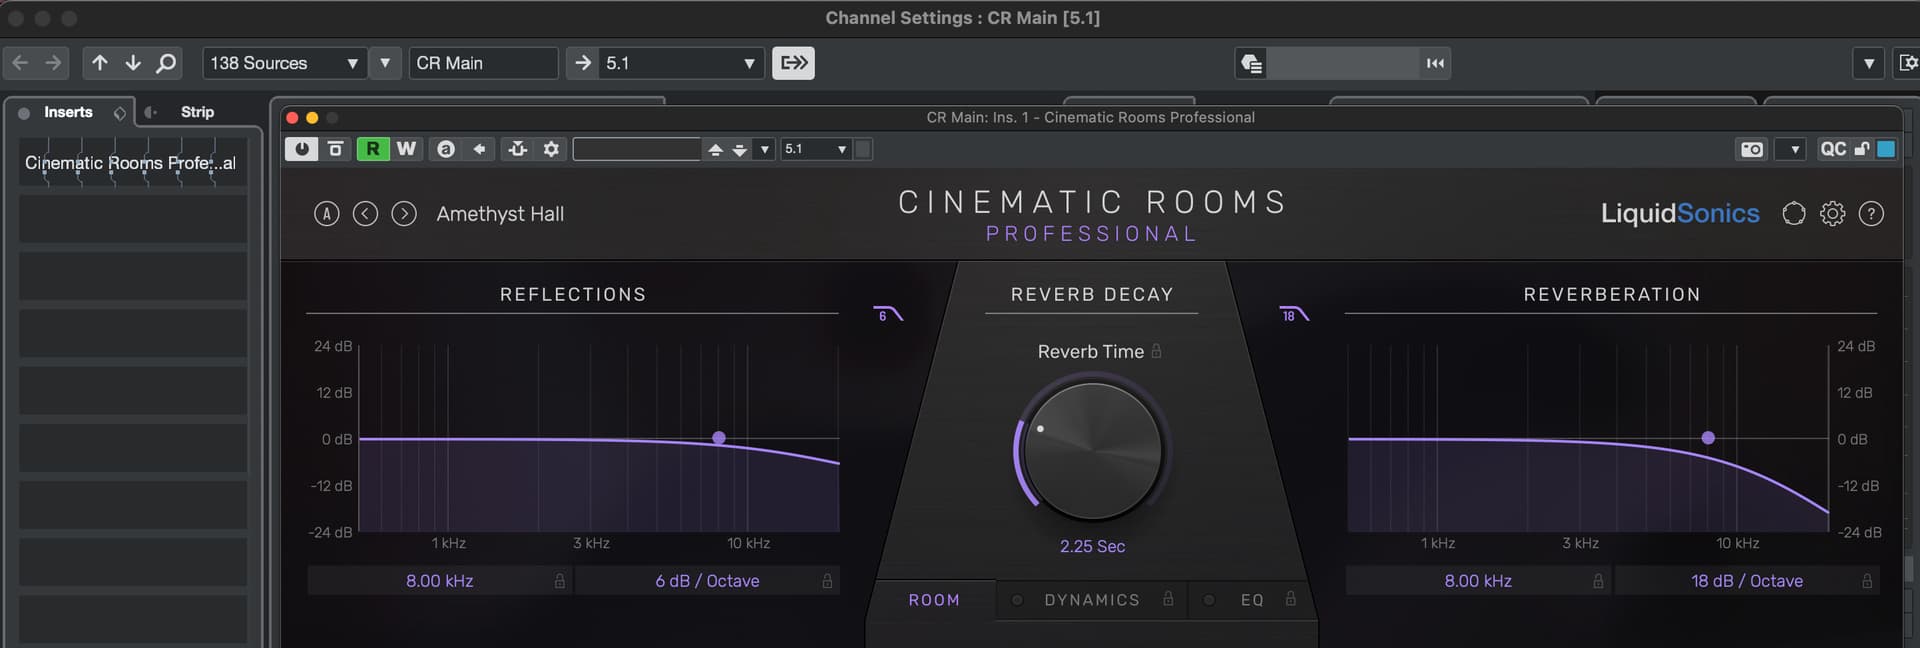Toggle the plugin activate power button
1920x648 pixels.
coord(301,149)
